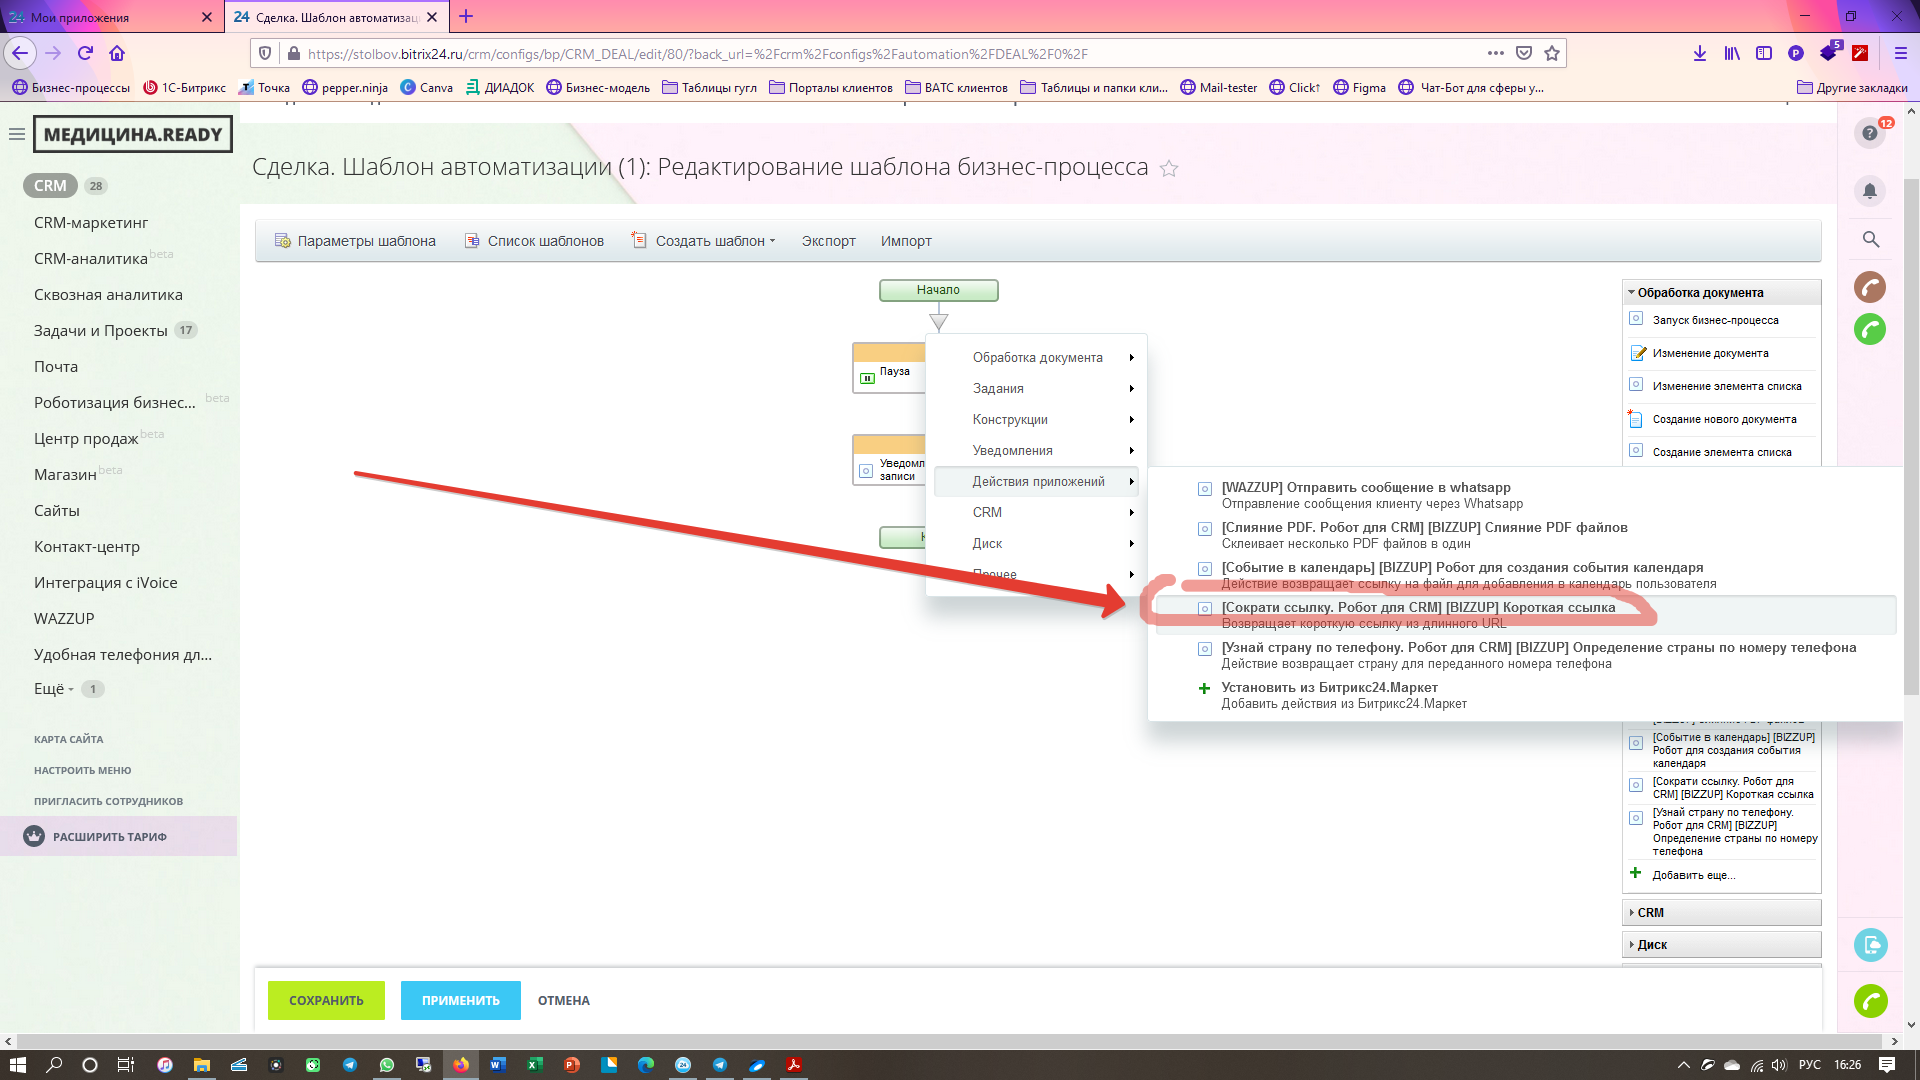
Task: Click the Параметры шаблона gear icon
Action: 283,241
